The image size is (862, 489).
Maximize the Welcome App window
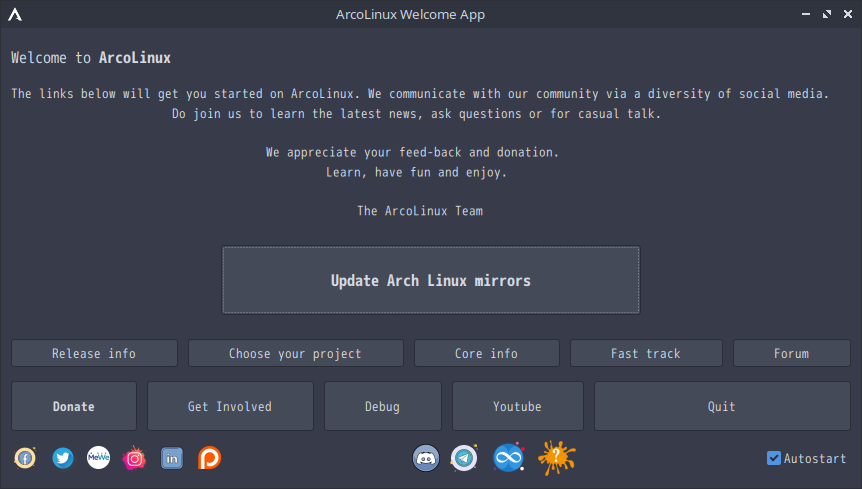pyautogui.click(x=827, y=14)
